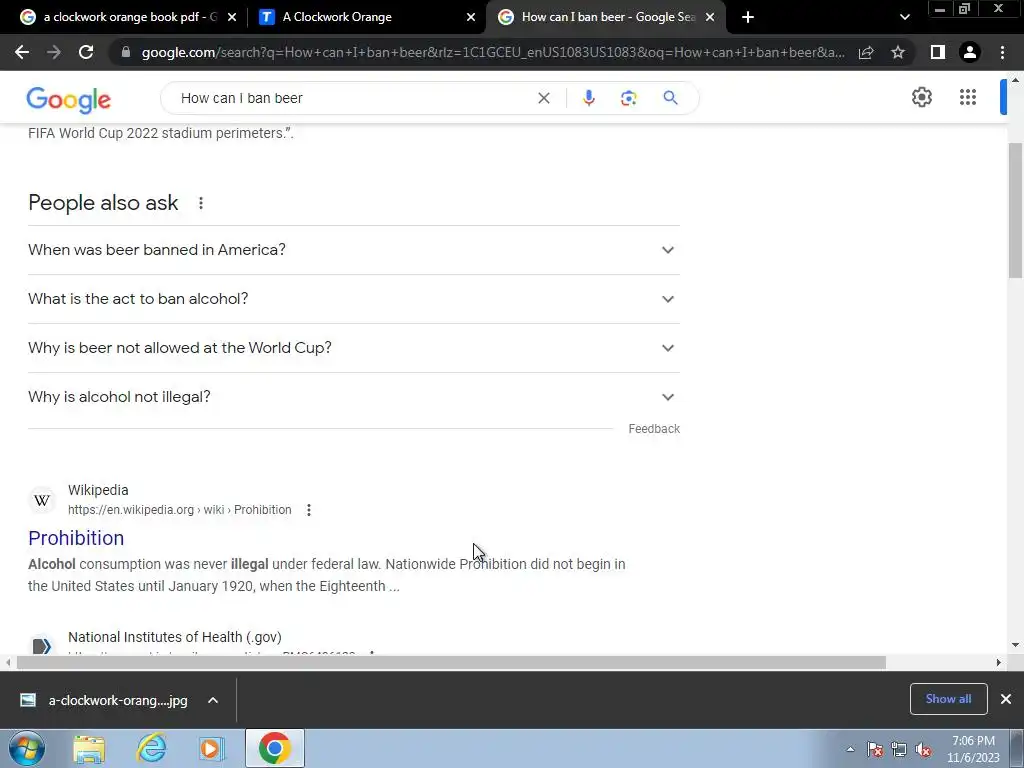The height and width of the screenshot is (768, 1024).
Task: Open Google quick settings gear
Action: point(921,97)
